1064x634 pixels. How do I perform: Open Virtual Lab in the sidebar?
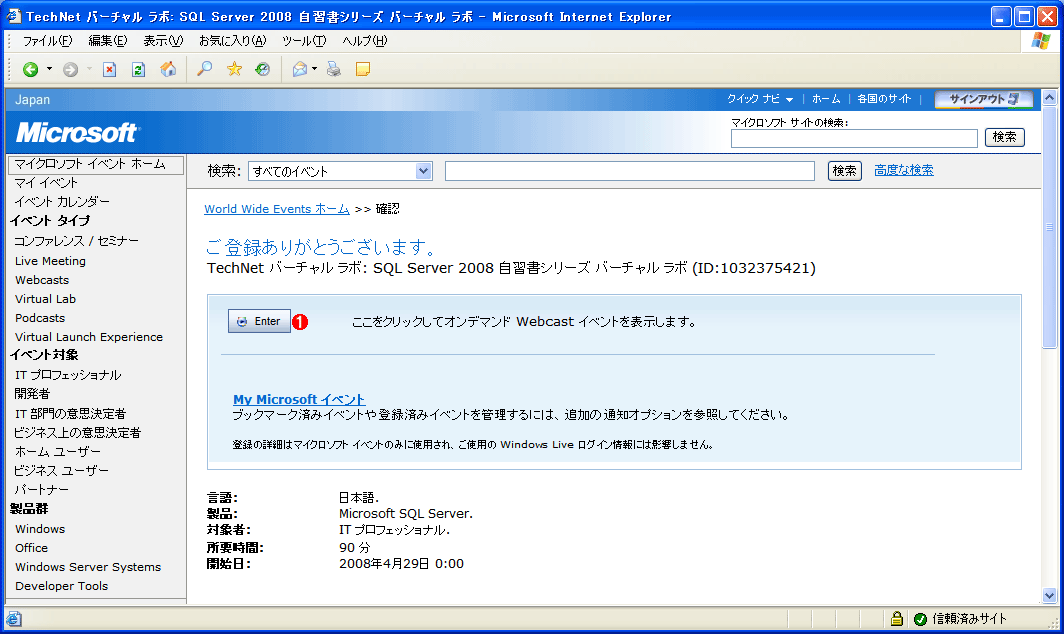[x=45, y=299]
